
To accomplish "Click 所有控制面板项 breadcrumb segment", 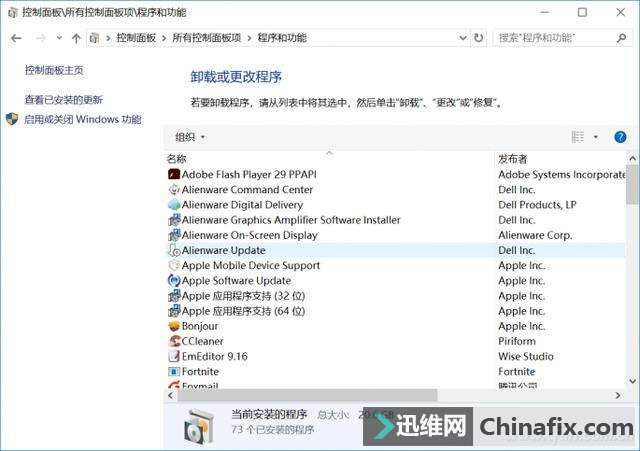I will pyautogui.click(x=206, y=38).
